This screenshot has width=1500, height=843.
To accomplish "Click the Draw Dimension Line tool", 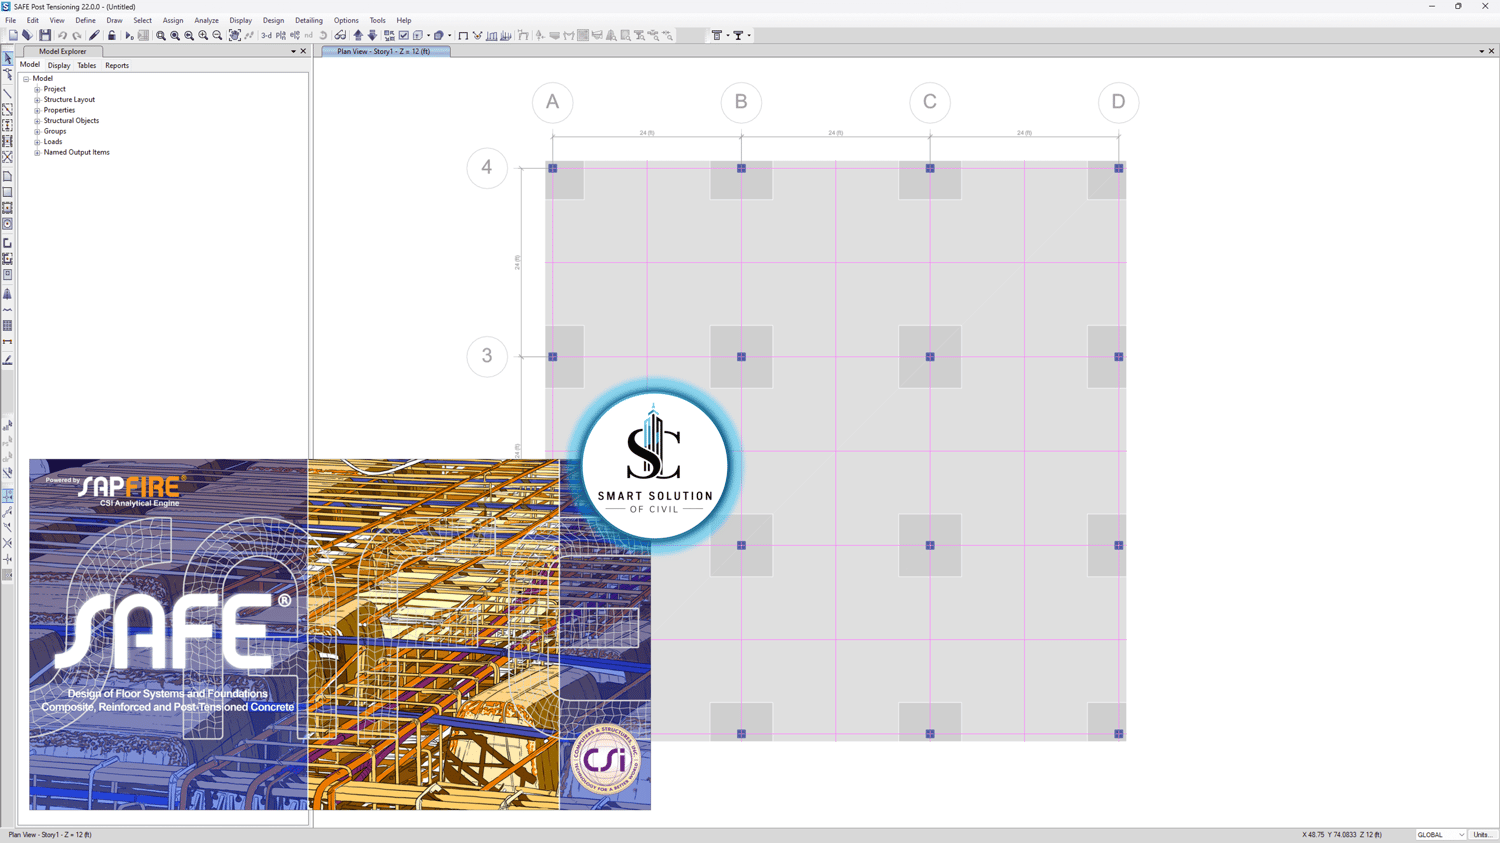I will (8, 342).
